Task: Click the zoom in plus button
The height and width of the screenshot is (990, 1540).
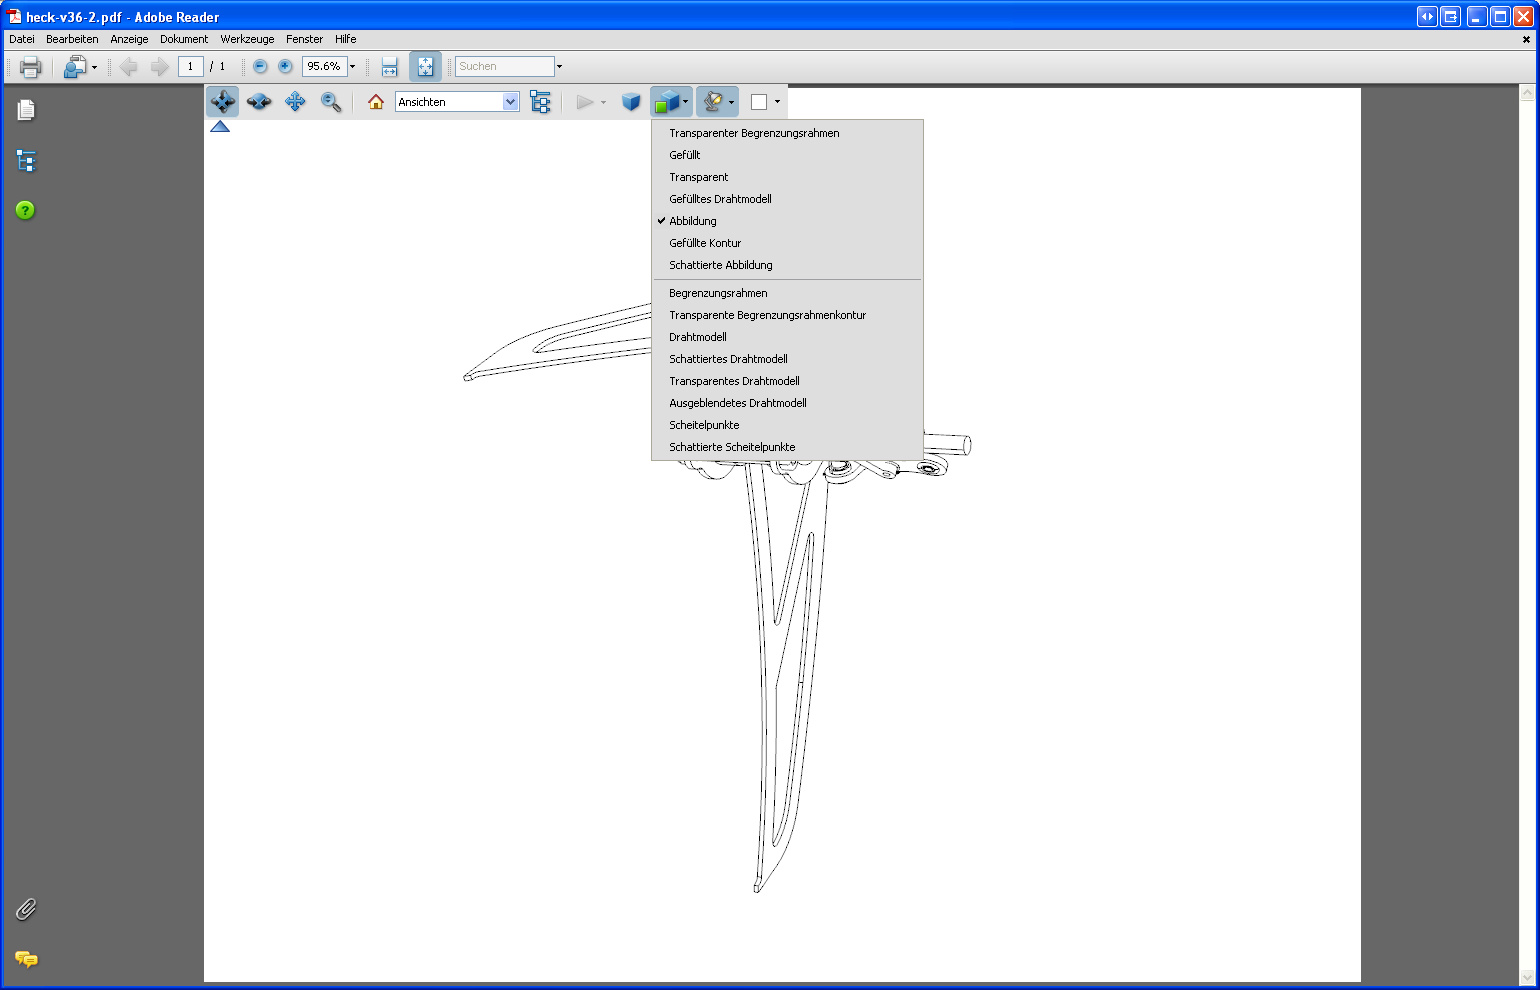Action: [x=285, y=66]
